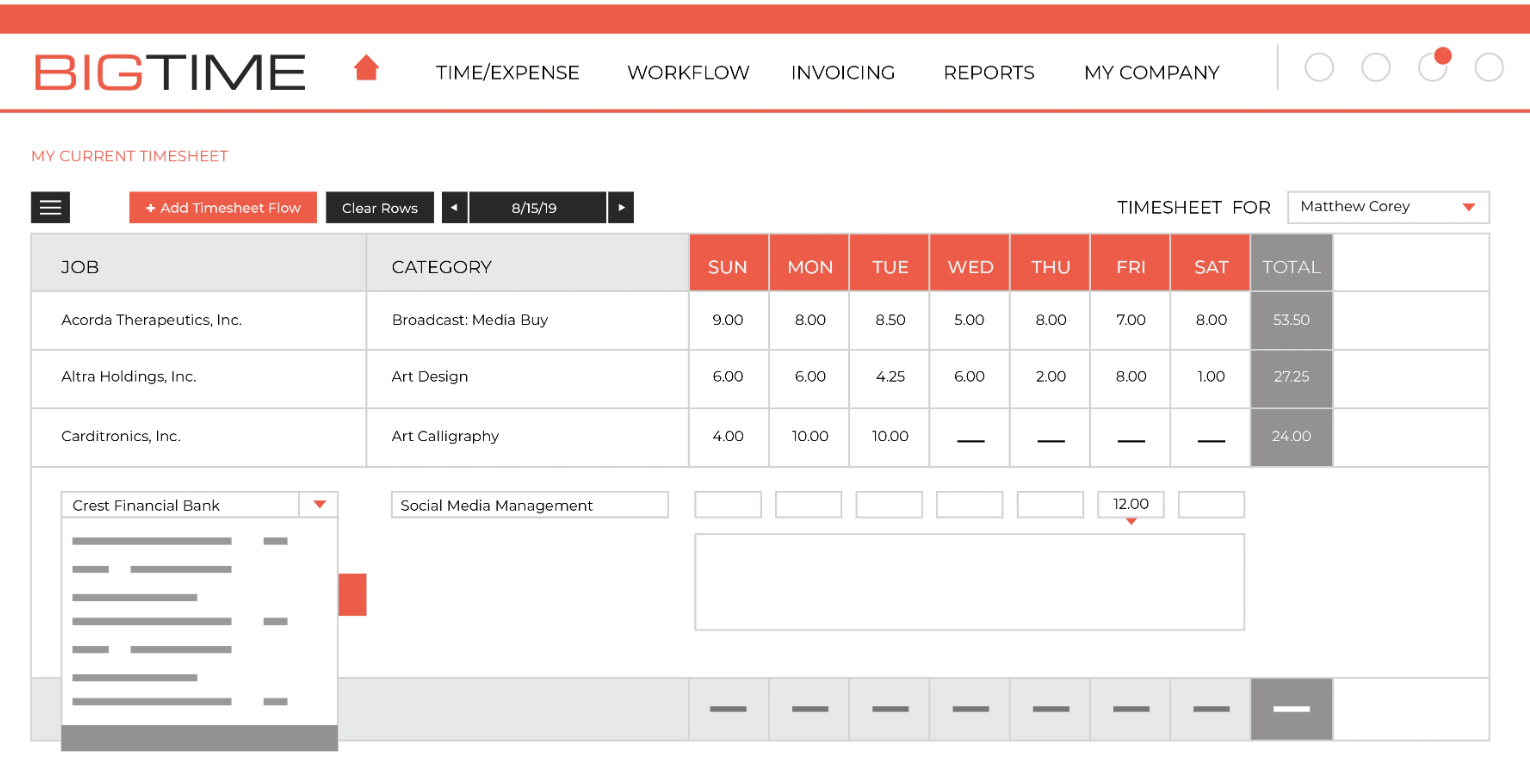The image size is (1530, 768).
Task: Click the 8/15/19 date selector
Action: [x=537, y=207]
